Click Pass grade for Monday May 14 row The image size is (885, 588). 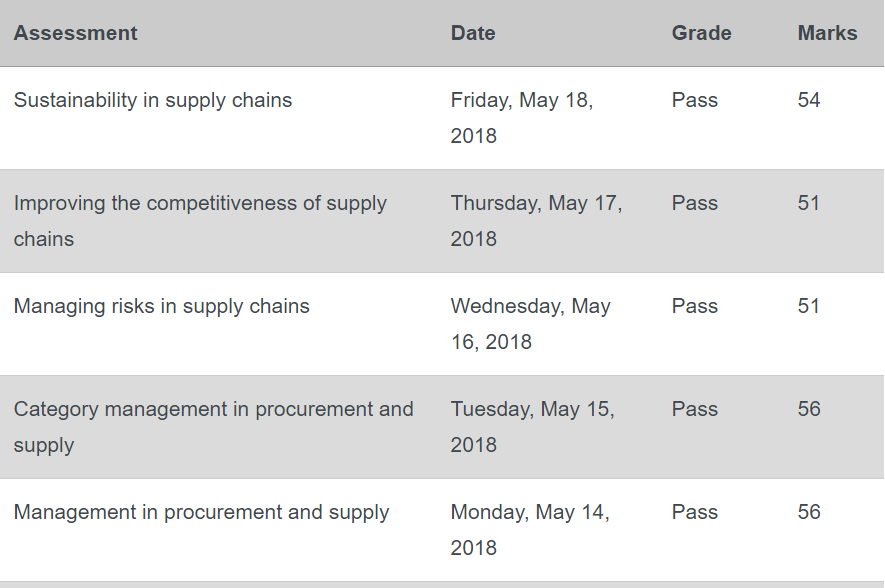click(695, 512)
